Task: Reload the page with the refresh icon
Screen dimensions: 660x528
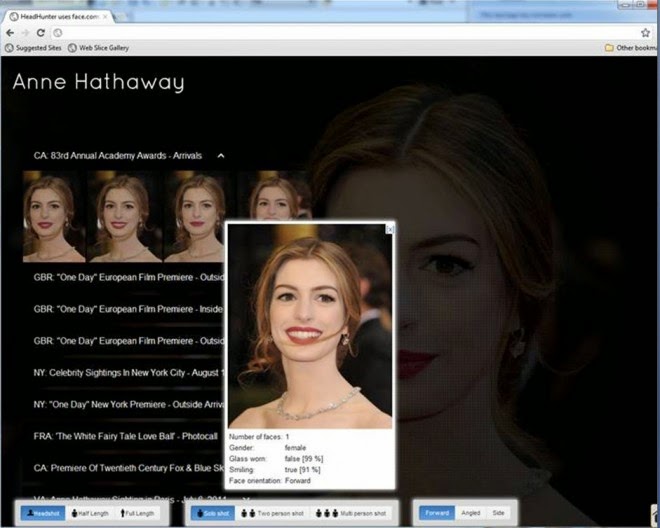Action: click(41, 33)
